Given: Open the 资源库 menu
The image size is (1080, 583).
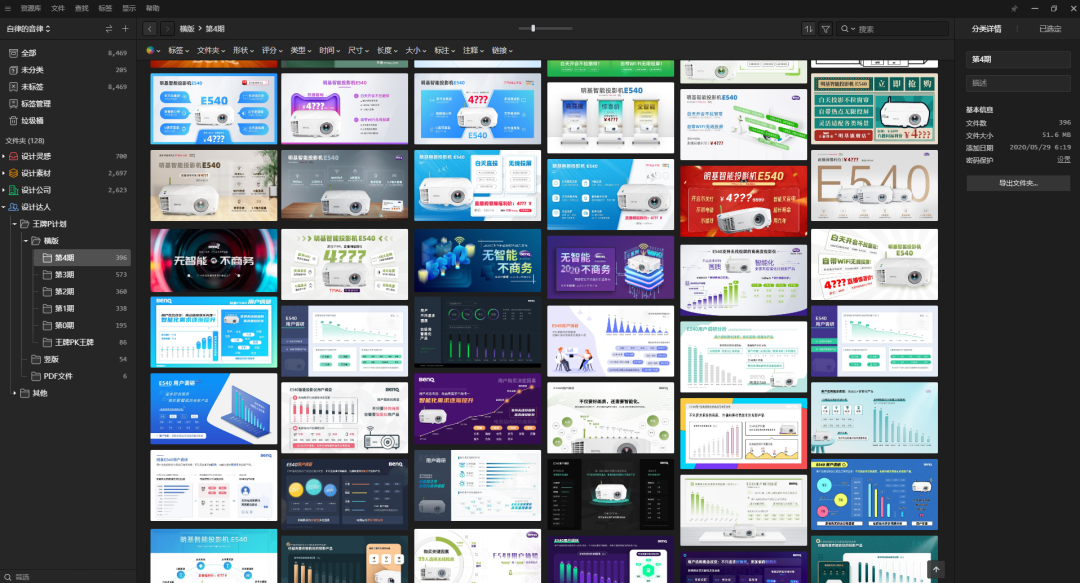Looking at the screenshot, I should (30, 8).
